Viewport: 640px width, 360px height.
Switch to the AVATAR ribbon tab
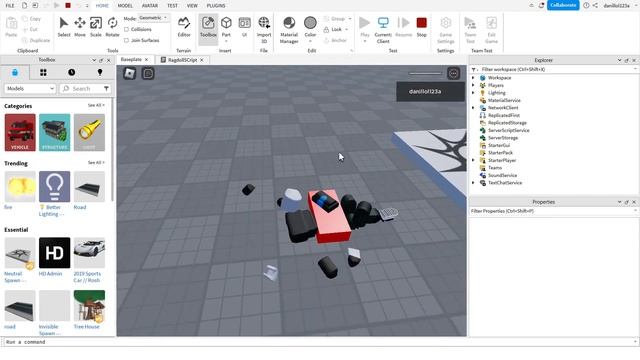[150, 6]
